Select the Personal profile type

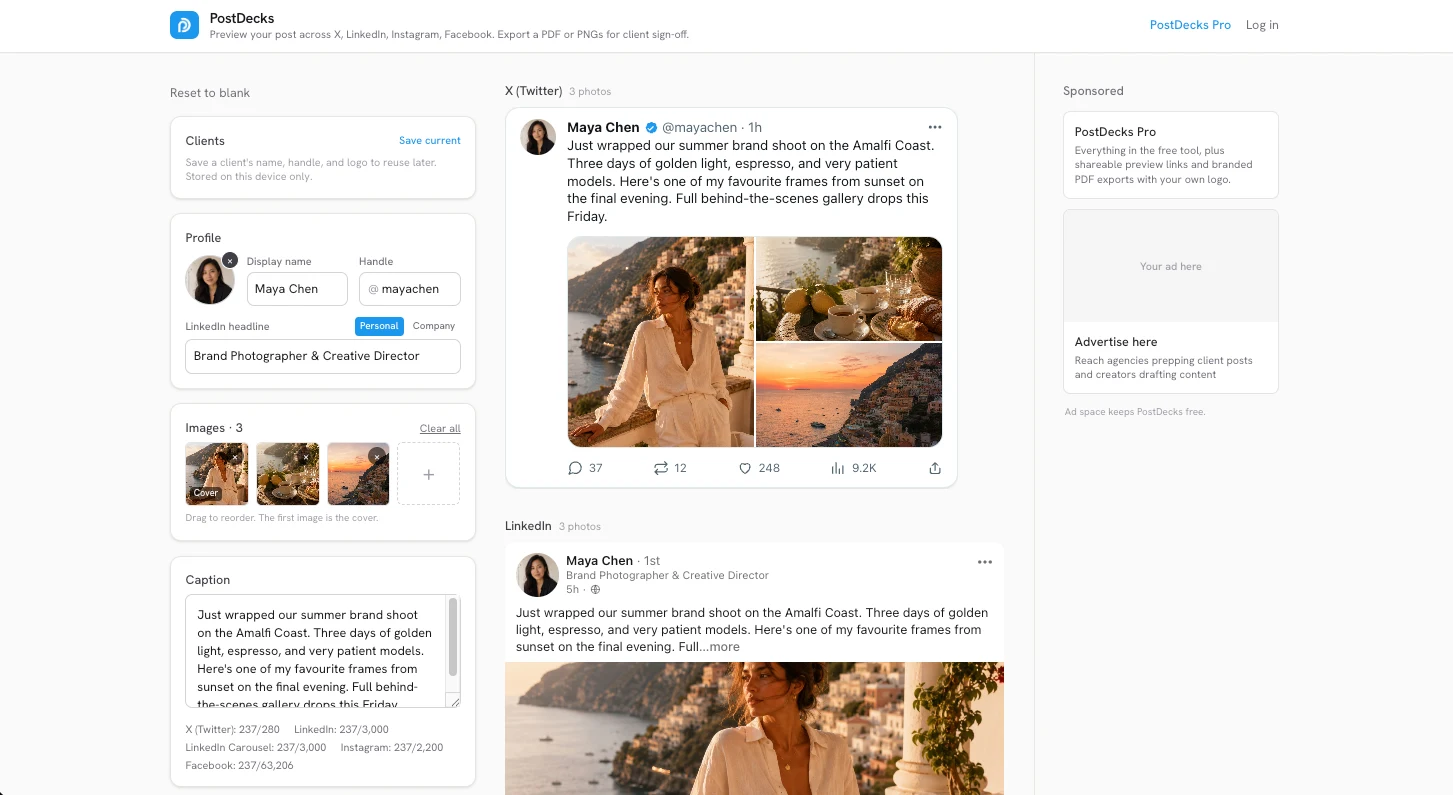380,326
